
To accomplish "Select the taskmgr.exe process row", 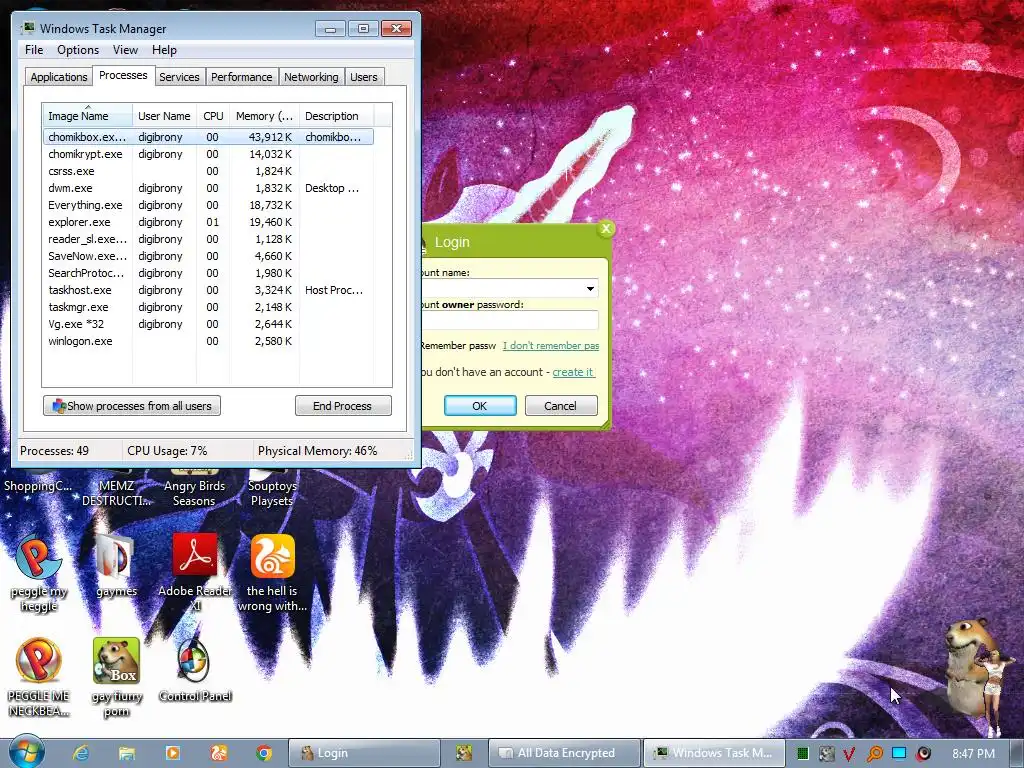I will 208,307.
